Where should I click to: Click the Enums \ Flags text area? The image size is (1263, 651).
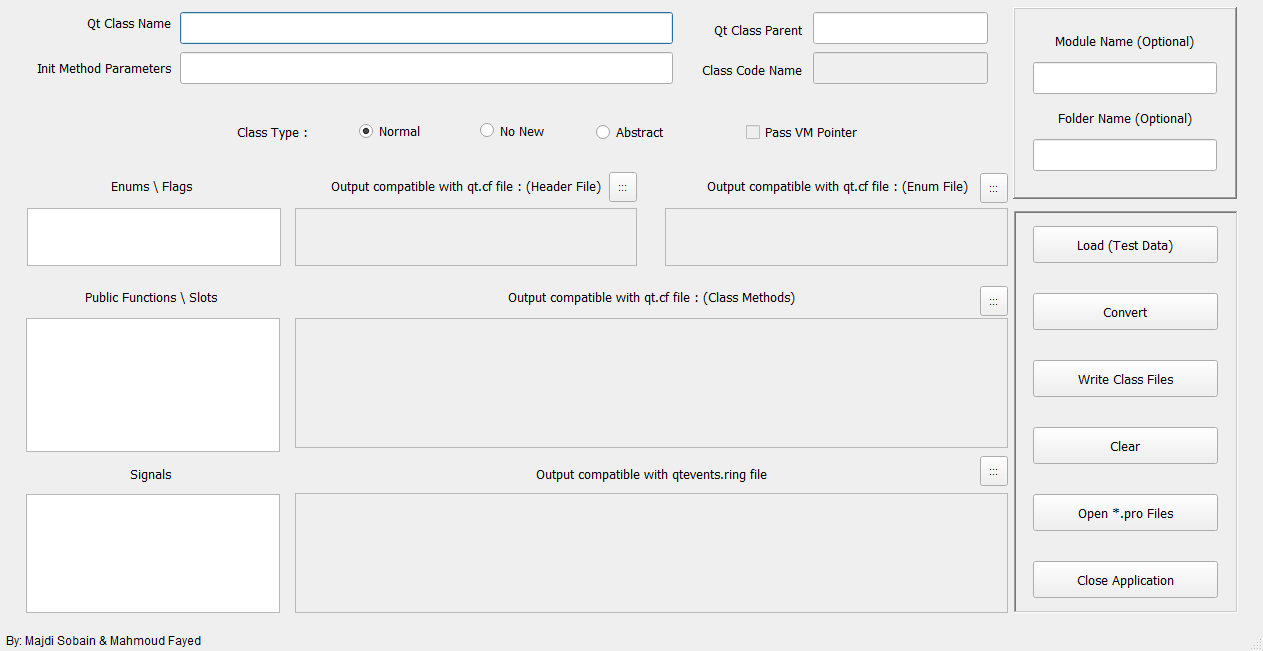coord(153,236)
